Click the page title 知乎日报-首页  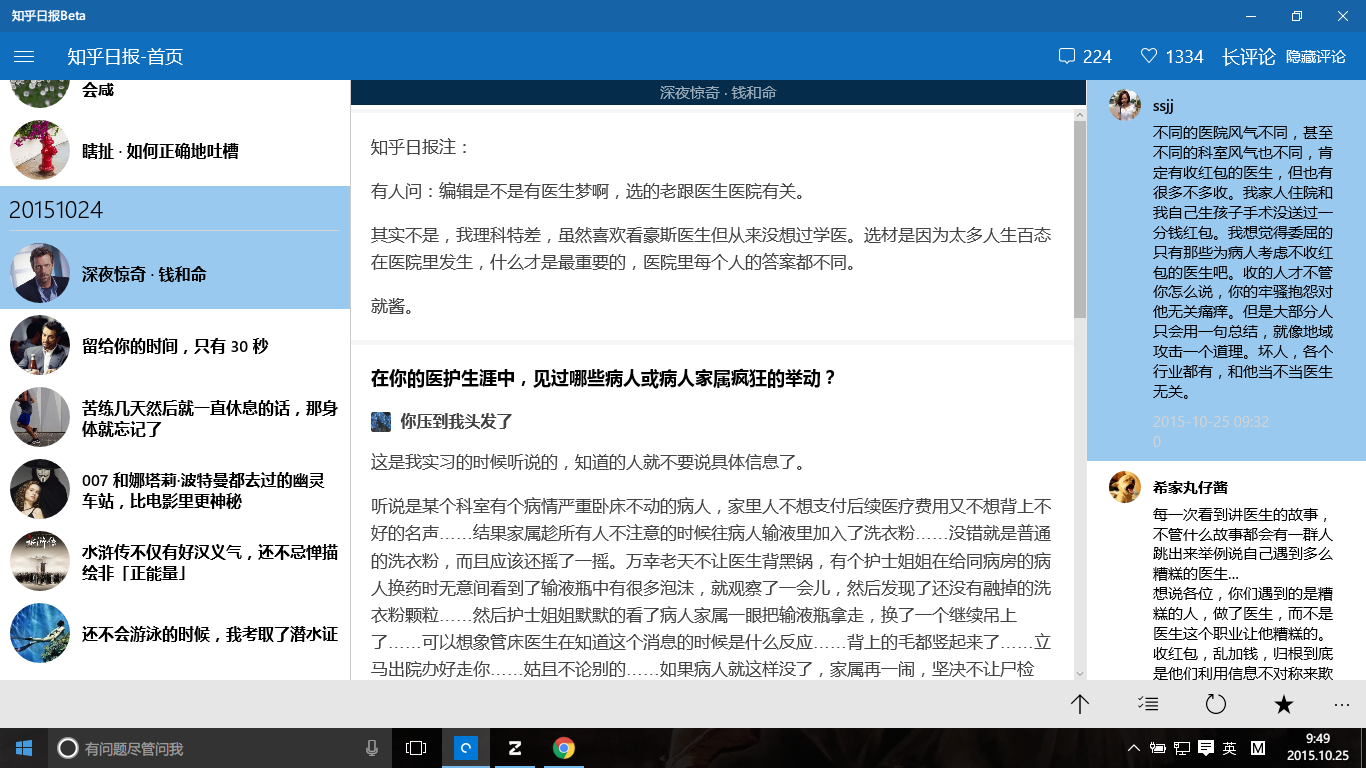coord(125,57)
